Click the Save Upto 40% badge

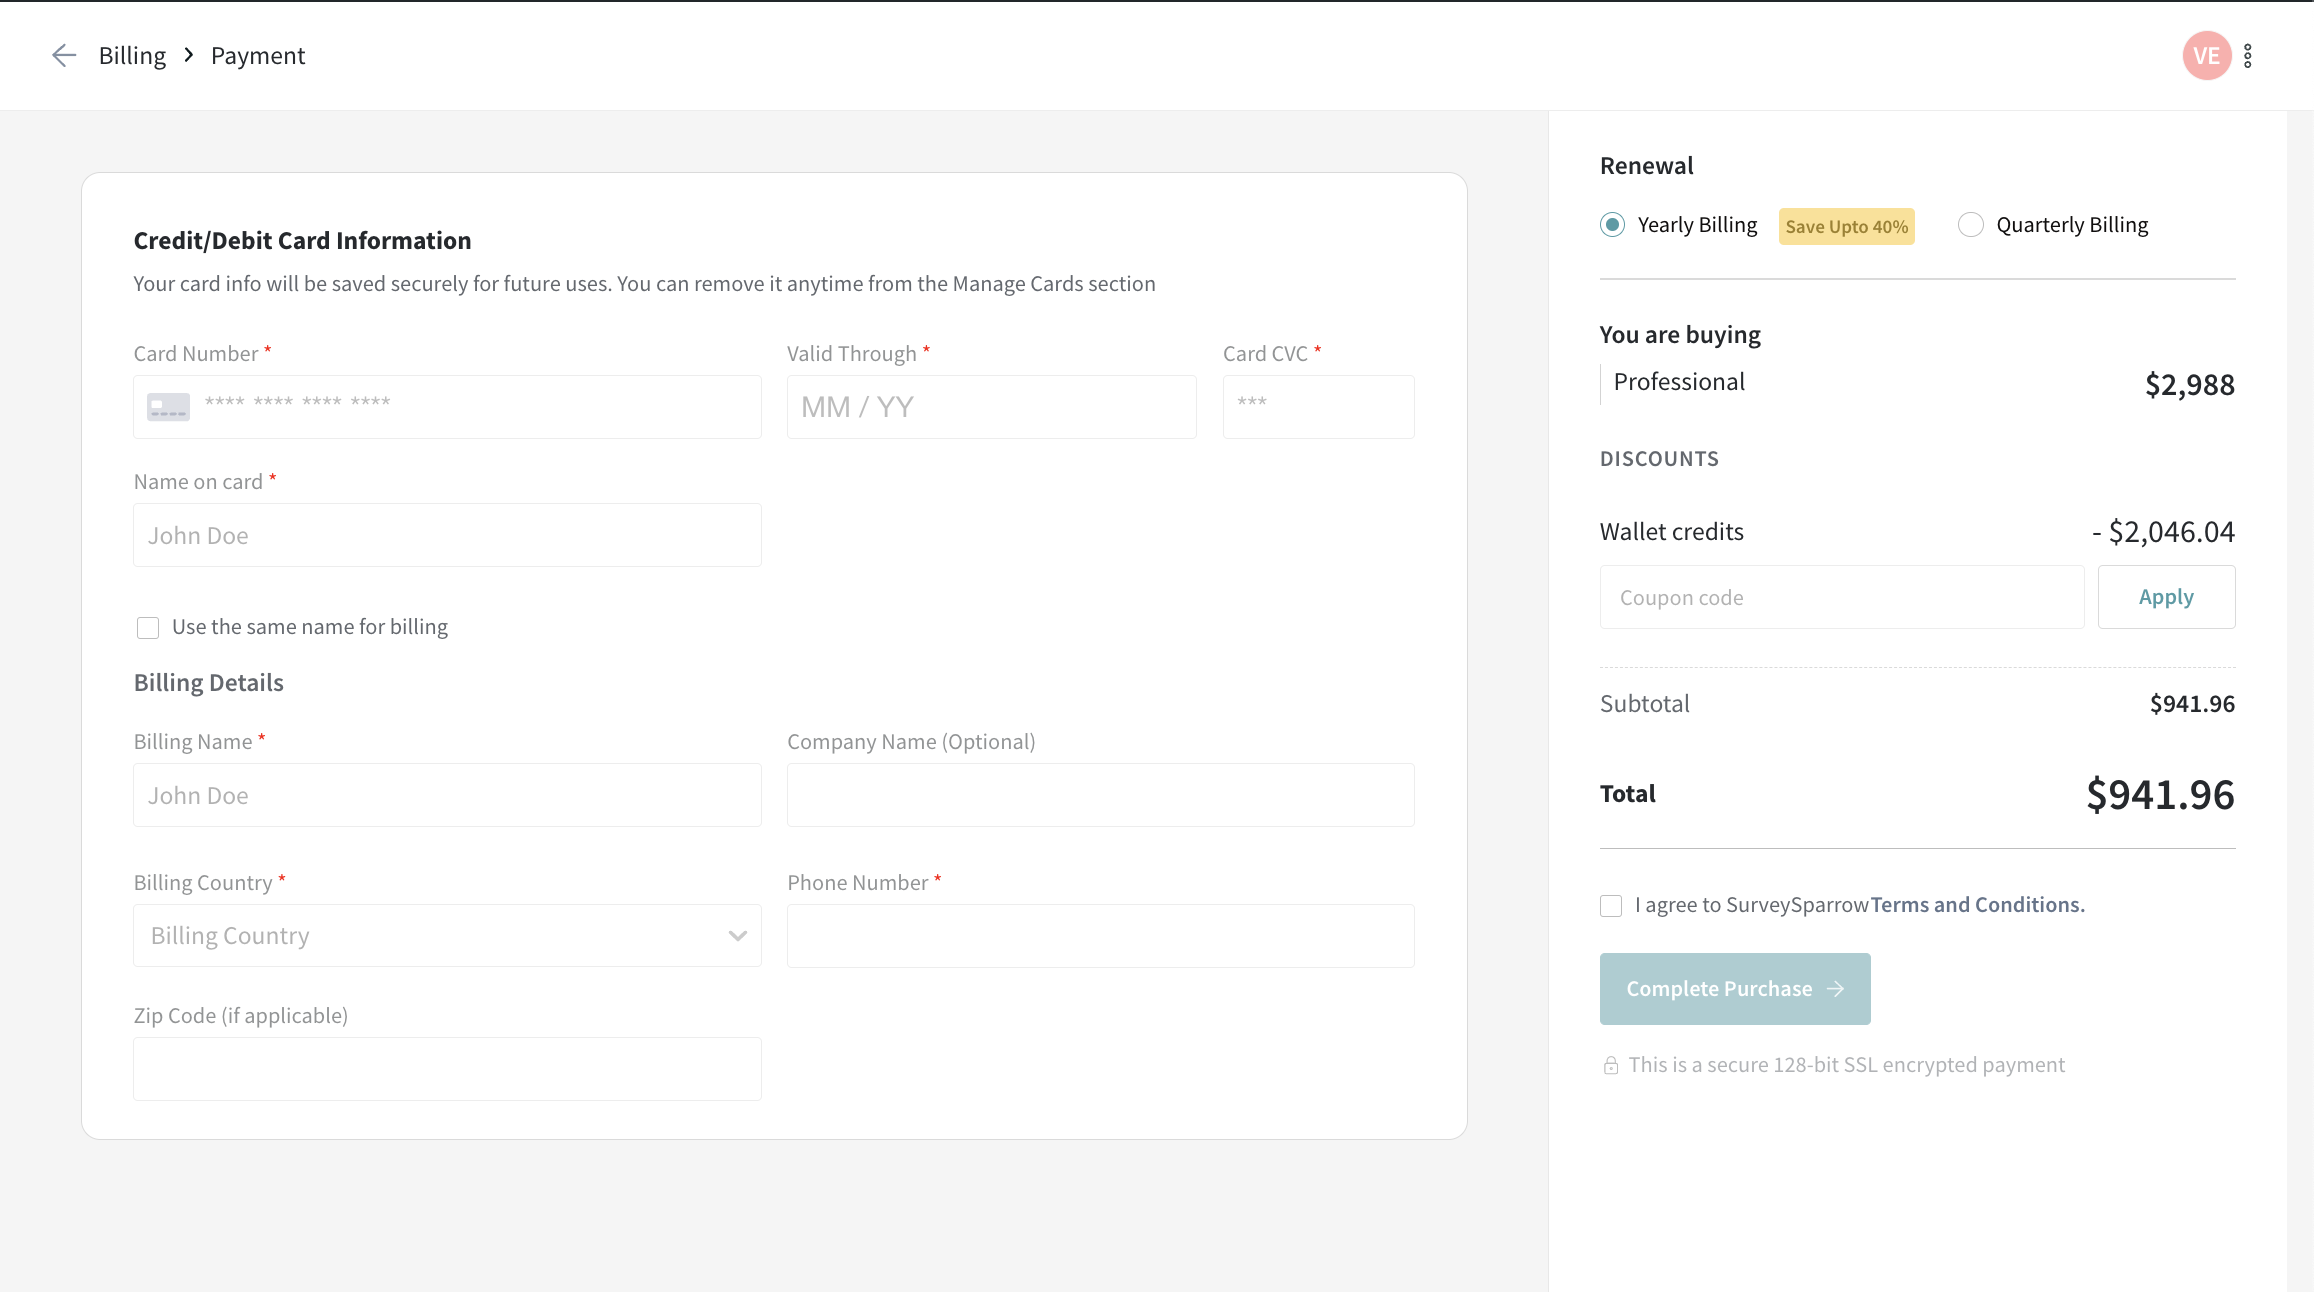pos(1846,227)
